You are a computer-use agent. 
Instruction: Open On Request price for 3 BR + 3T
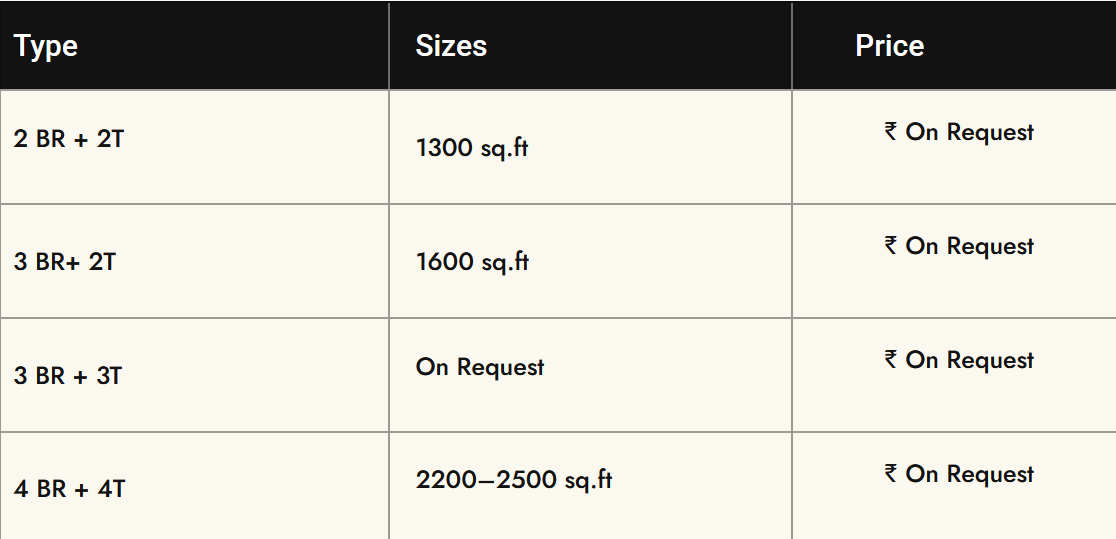(x=969, y=360)
